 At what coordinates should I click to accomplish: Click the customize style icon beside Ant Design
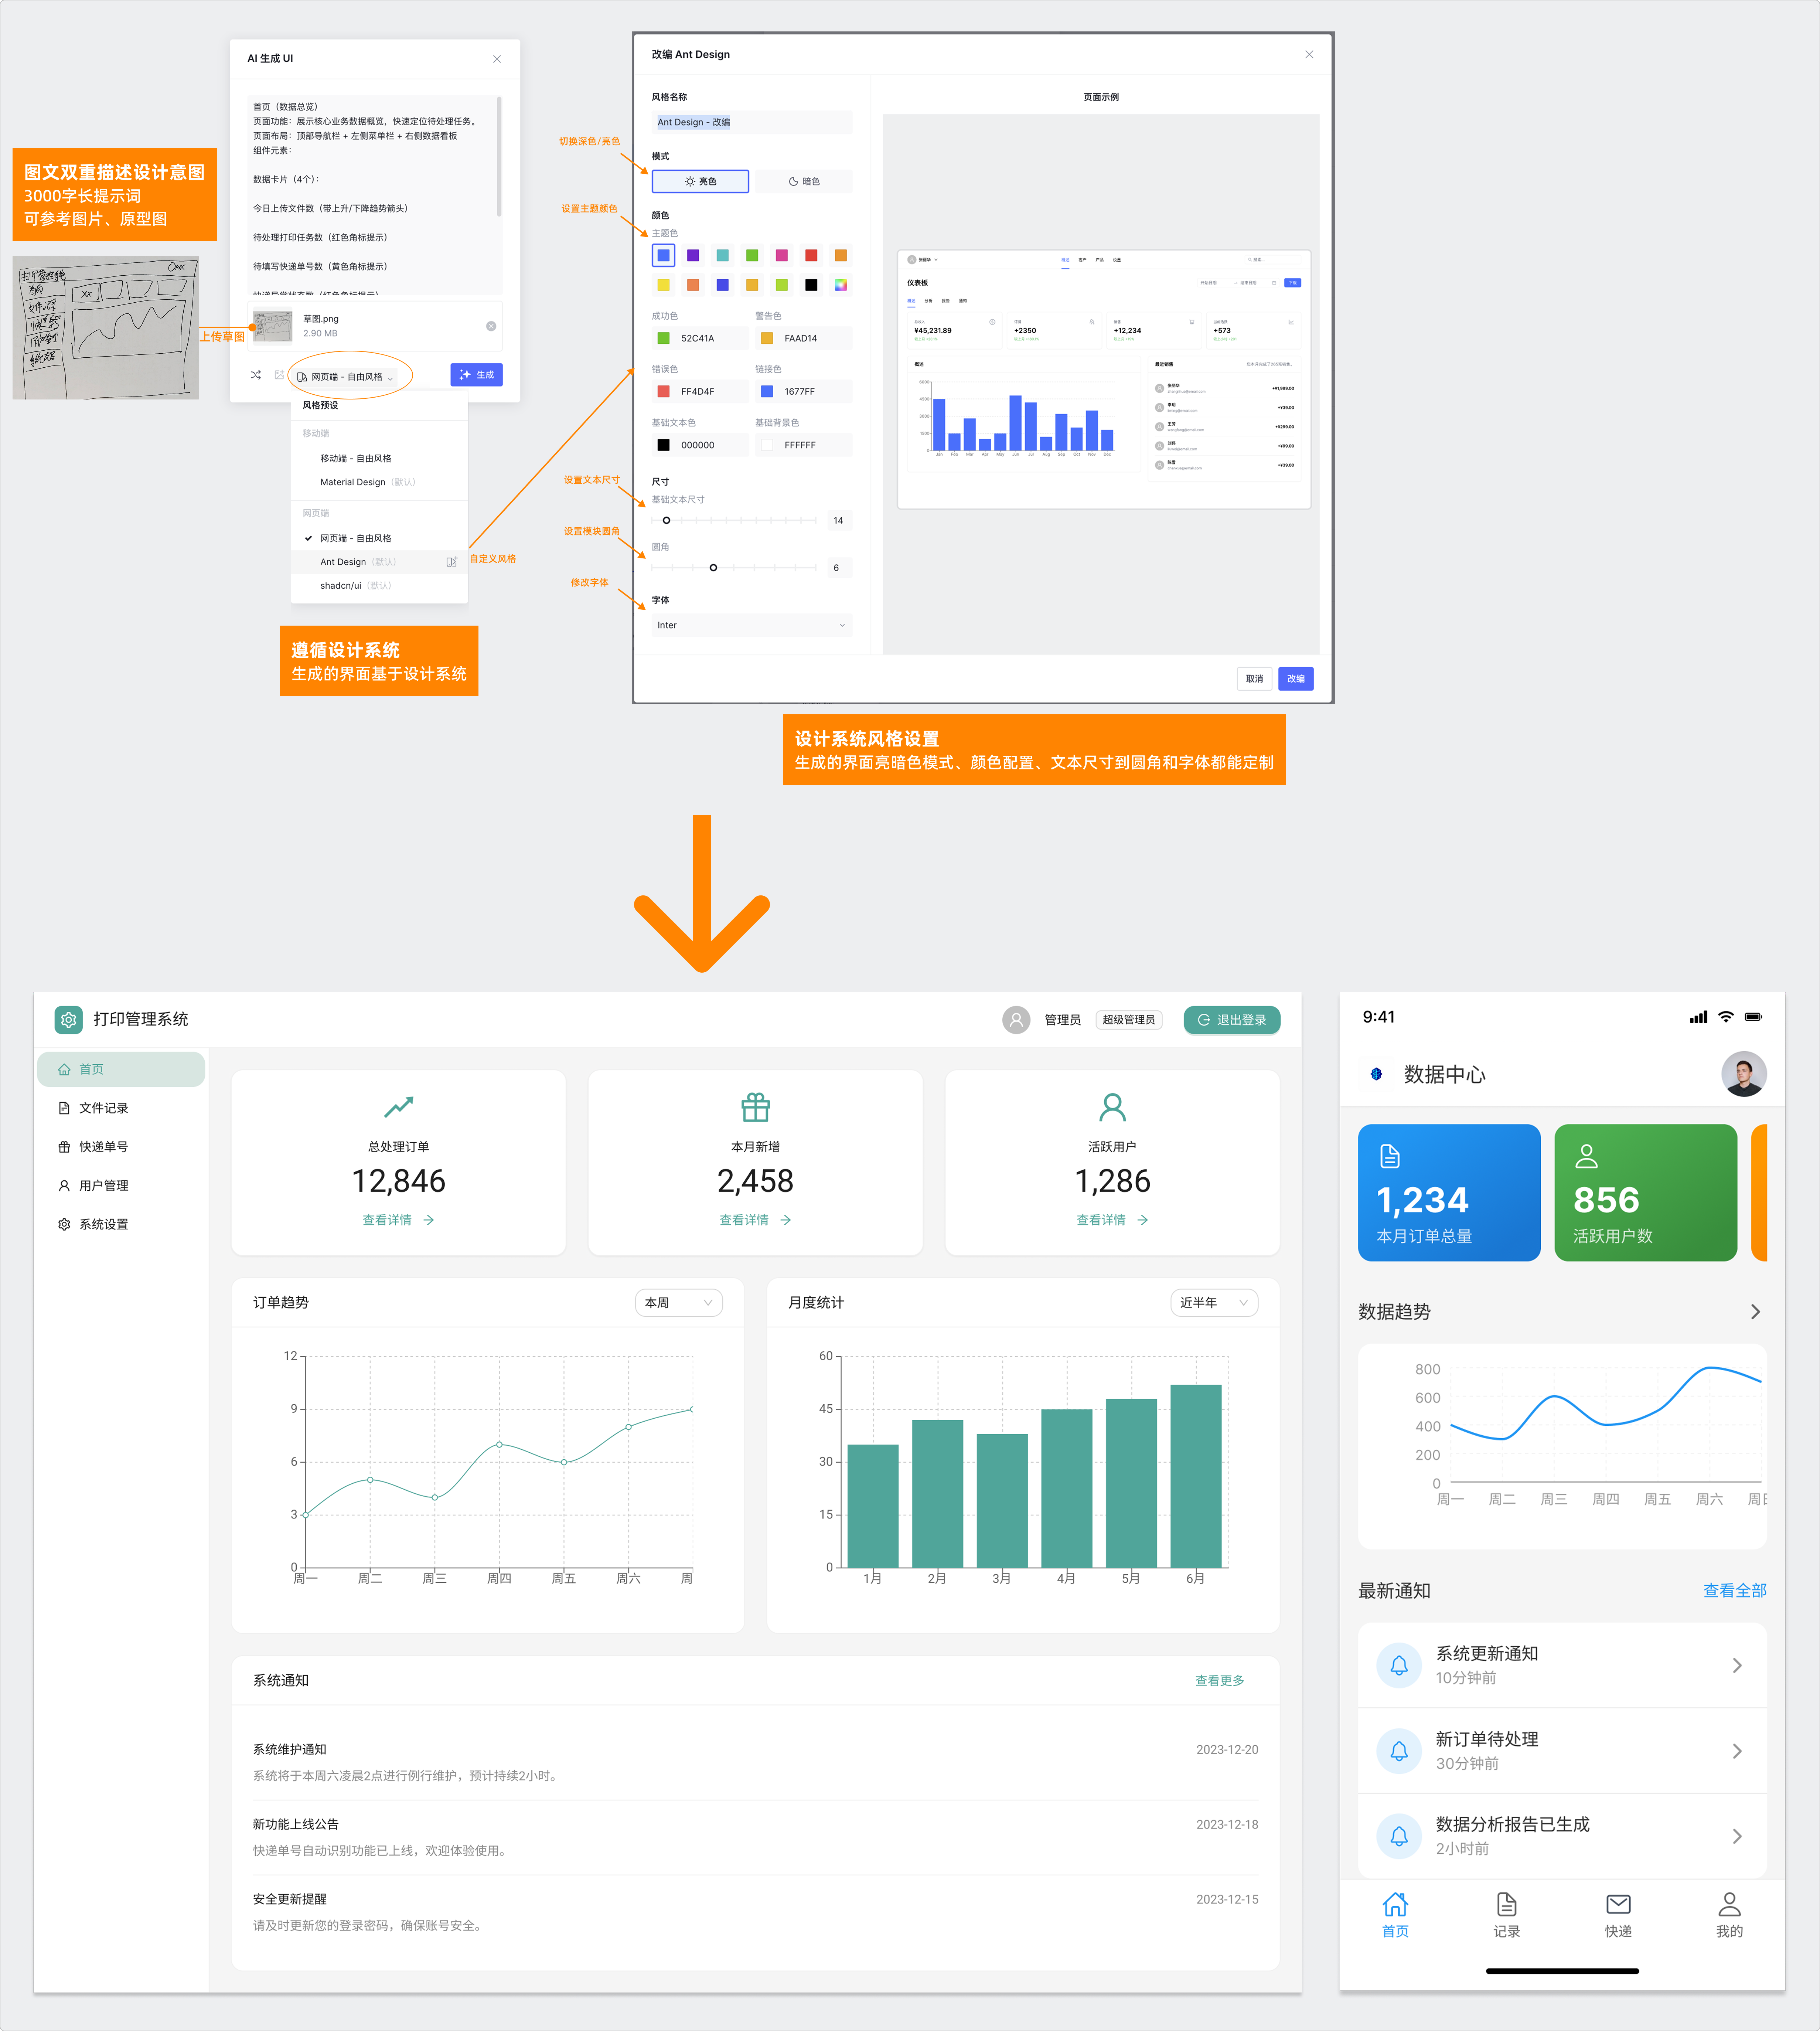[x=452, y=562]
